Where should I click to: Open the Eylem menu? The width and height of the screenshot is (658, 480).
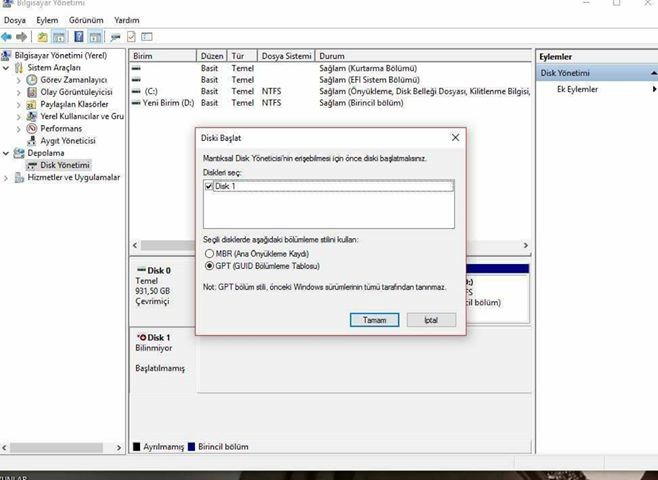tap(47, 20)
